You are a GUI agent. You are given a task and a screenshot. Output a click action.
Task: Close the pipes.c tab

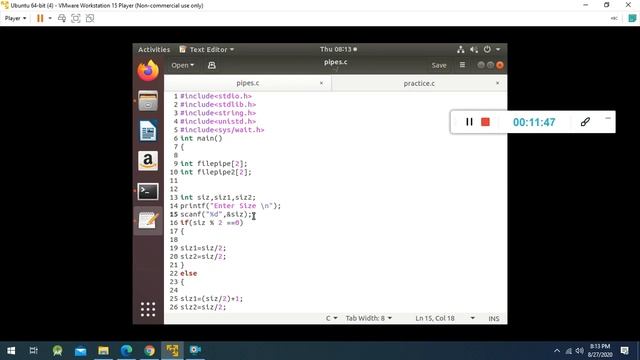[x=321, y=83]
